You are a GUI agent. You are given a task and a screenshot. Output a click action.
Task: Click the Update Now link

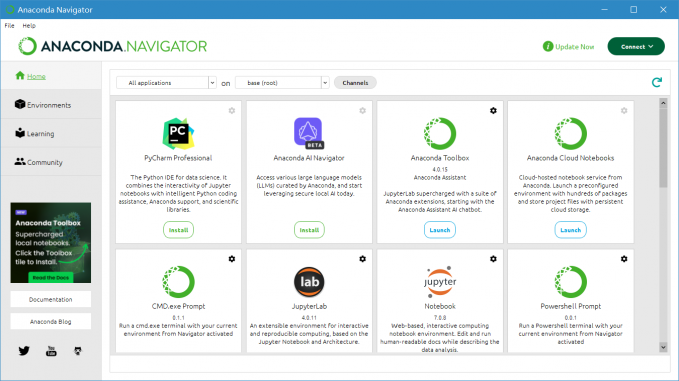(575, 47)
